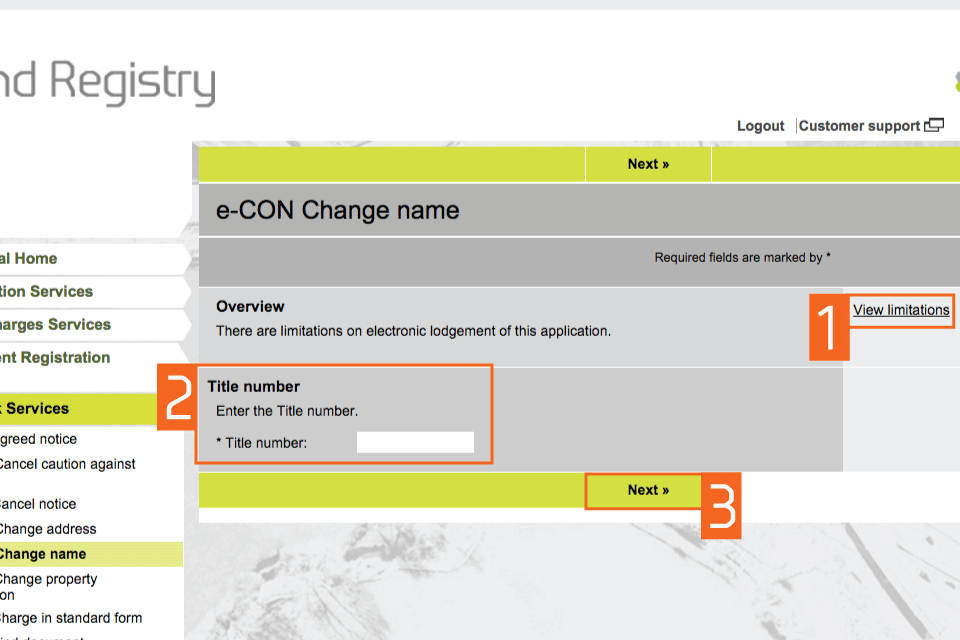Choose 'Cancel caution against' in the sidebar
This screenshot has height=640, width=960.
tap(66, 464)
